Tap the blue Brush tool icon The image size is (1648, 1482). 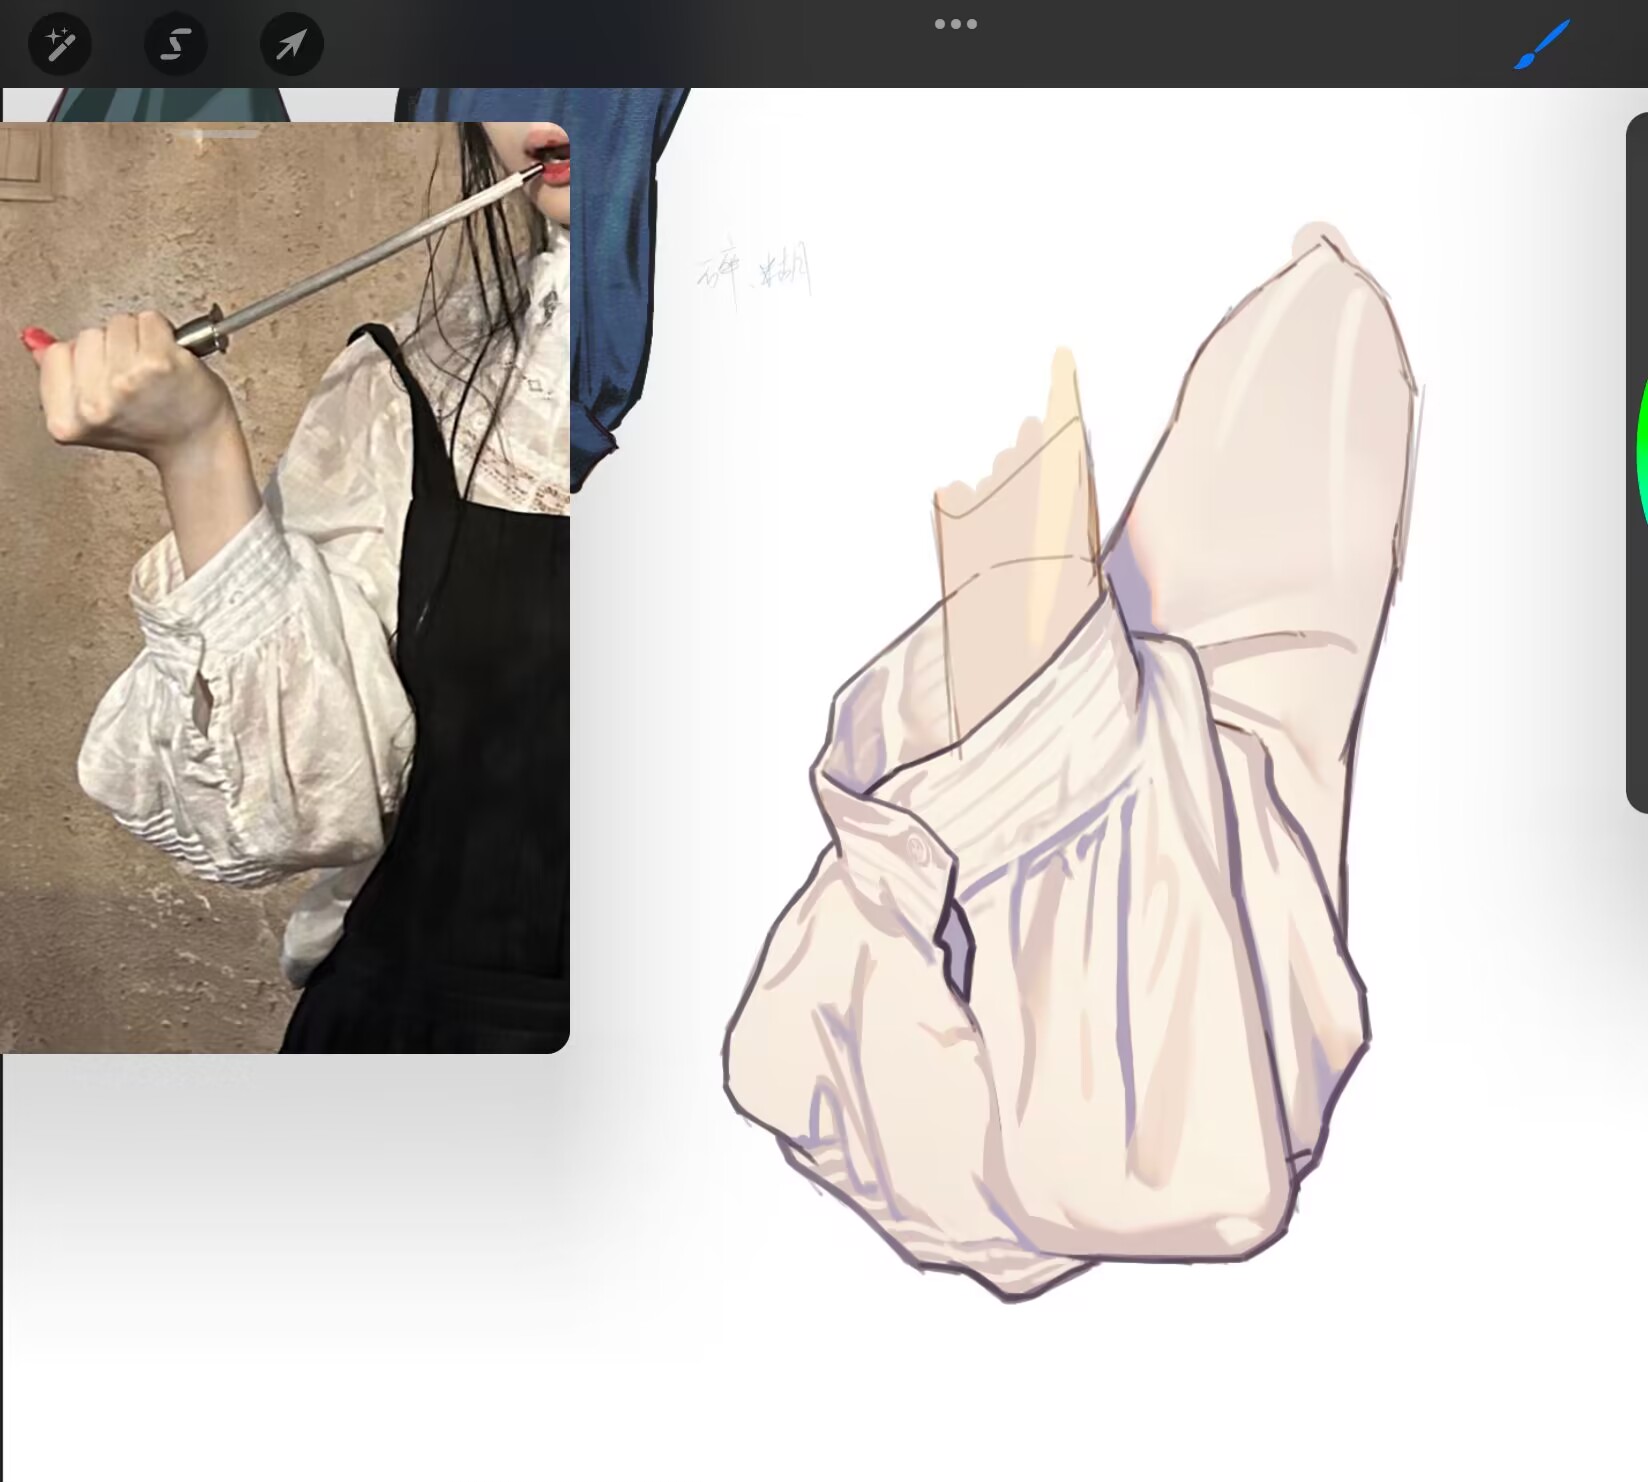[x=1541, y=46]
